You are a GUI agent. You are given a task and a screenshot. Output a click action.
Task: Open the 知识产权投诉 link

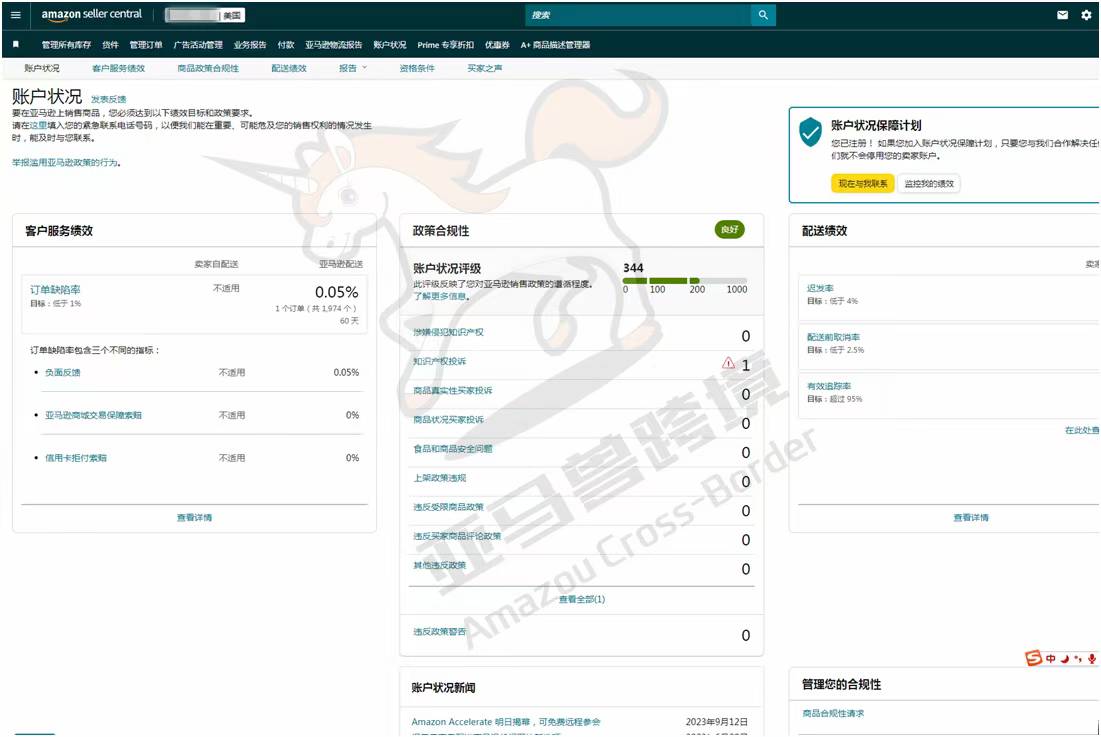tap(440, 361)
